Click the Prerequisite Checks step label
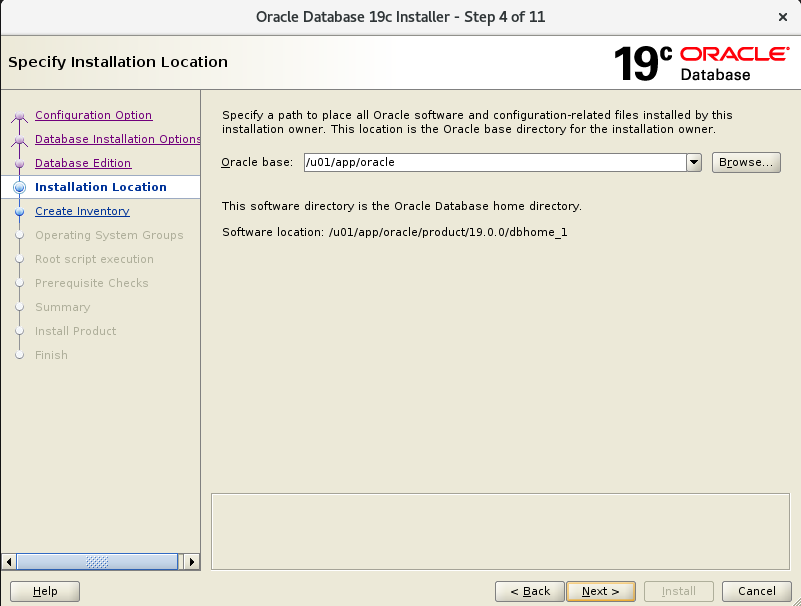Image resolution: width=801 pixels, height=606 pixels. point(91,283)
